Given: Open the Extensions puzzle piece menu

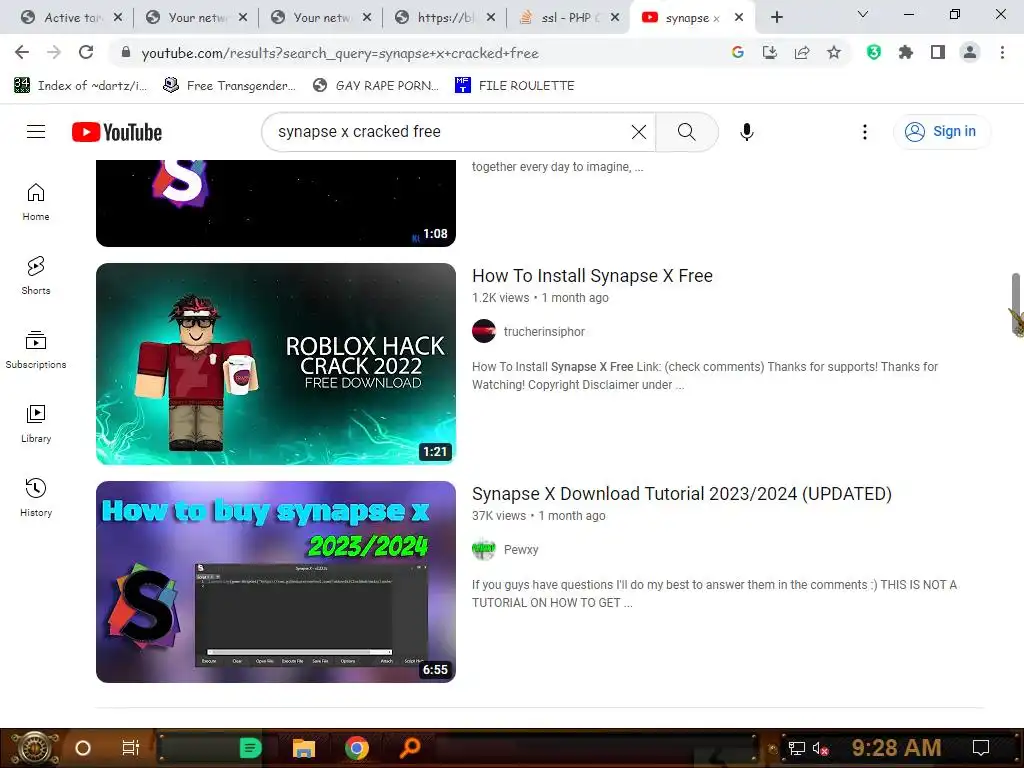Looking at the screenshot, I should click(x=906, y=52).
